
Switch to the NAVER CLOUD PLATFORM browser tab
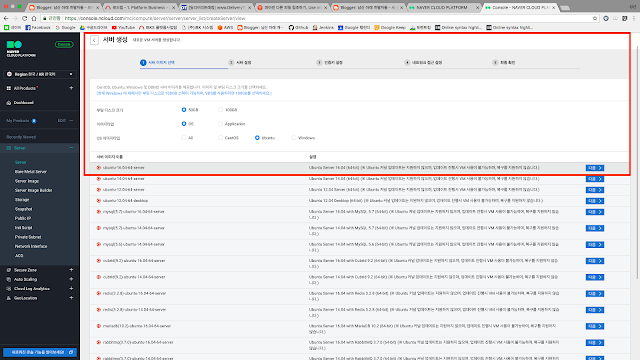click(x=444, y=7)
